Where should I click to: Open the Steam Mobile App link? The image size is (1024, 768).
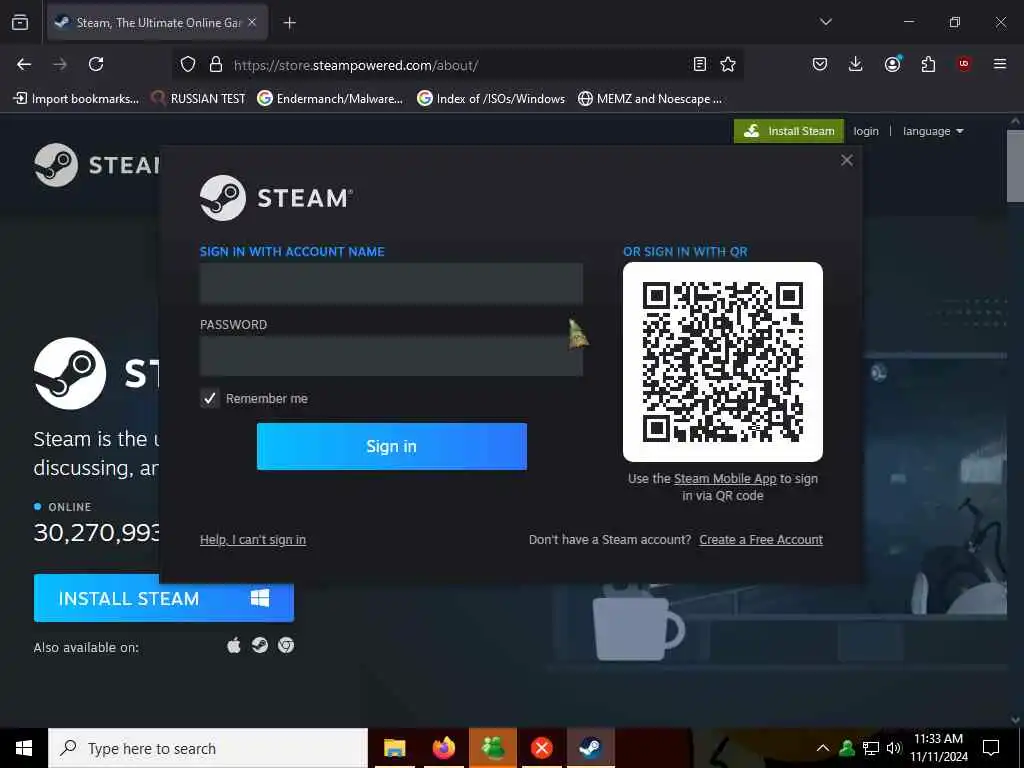point(725,479)
